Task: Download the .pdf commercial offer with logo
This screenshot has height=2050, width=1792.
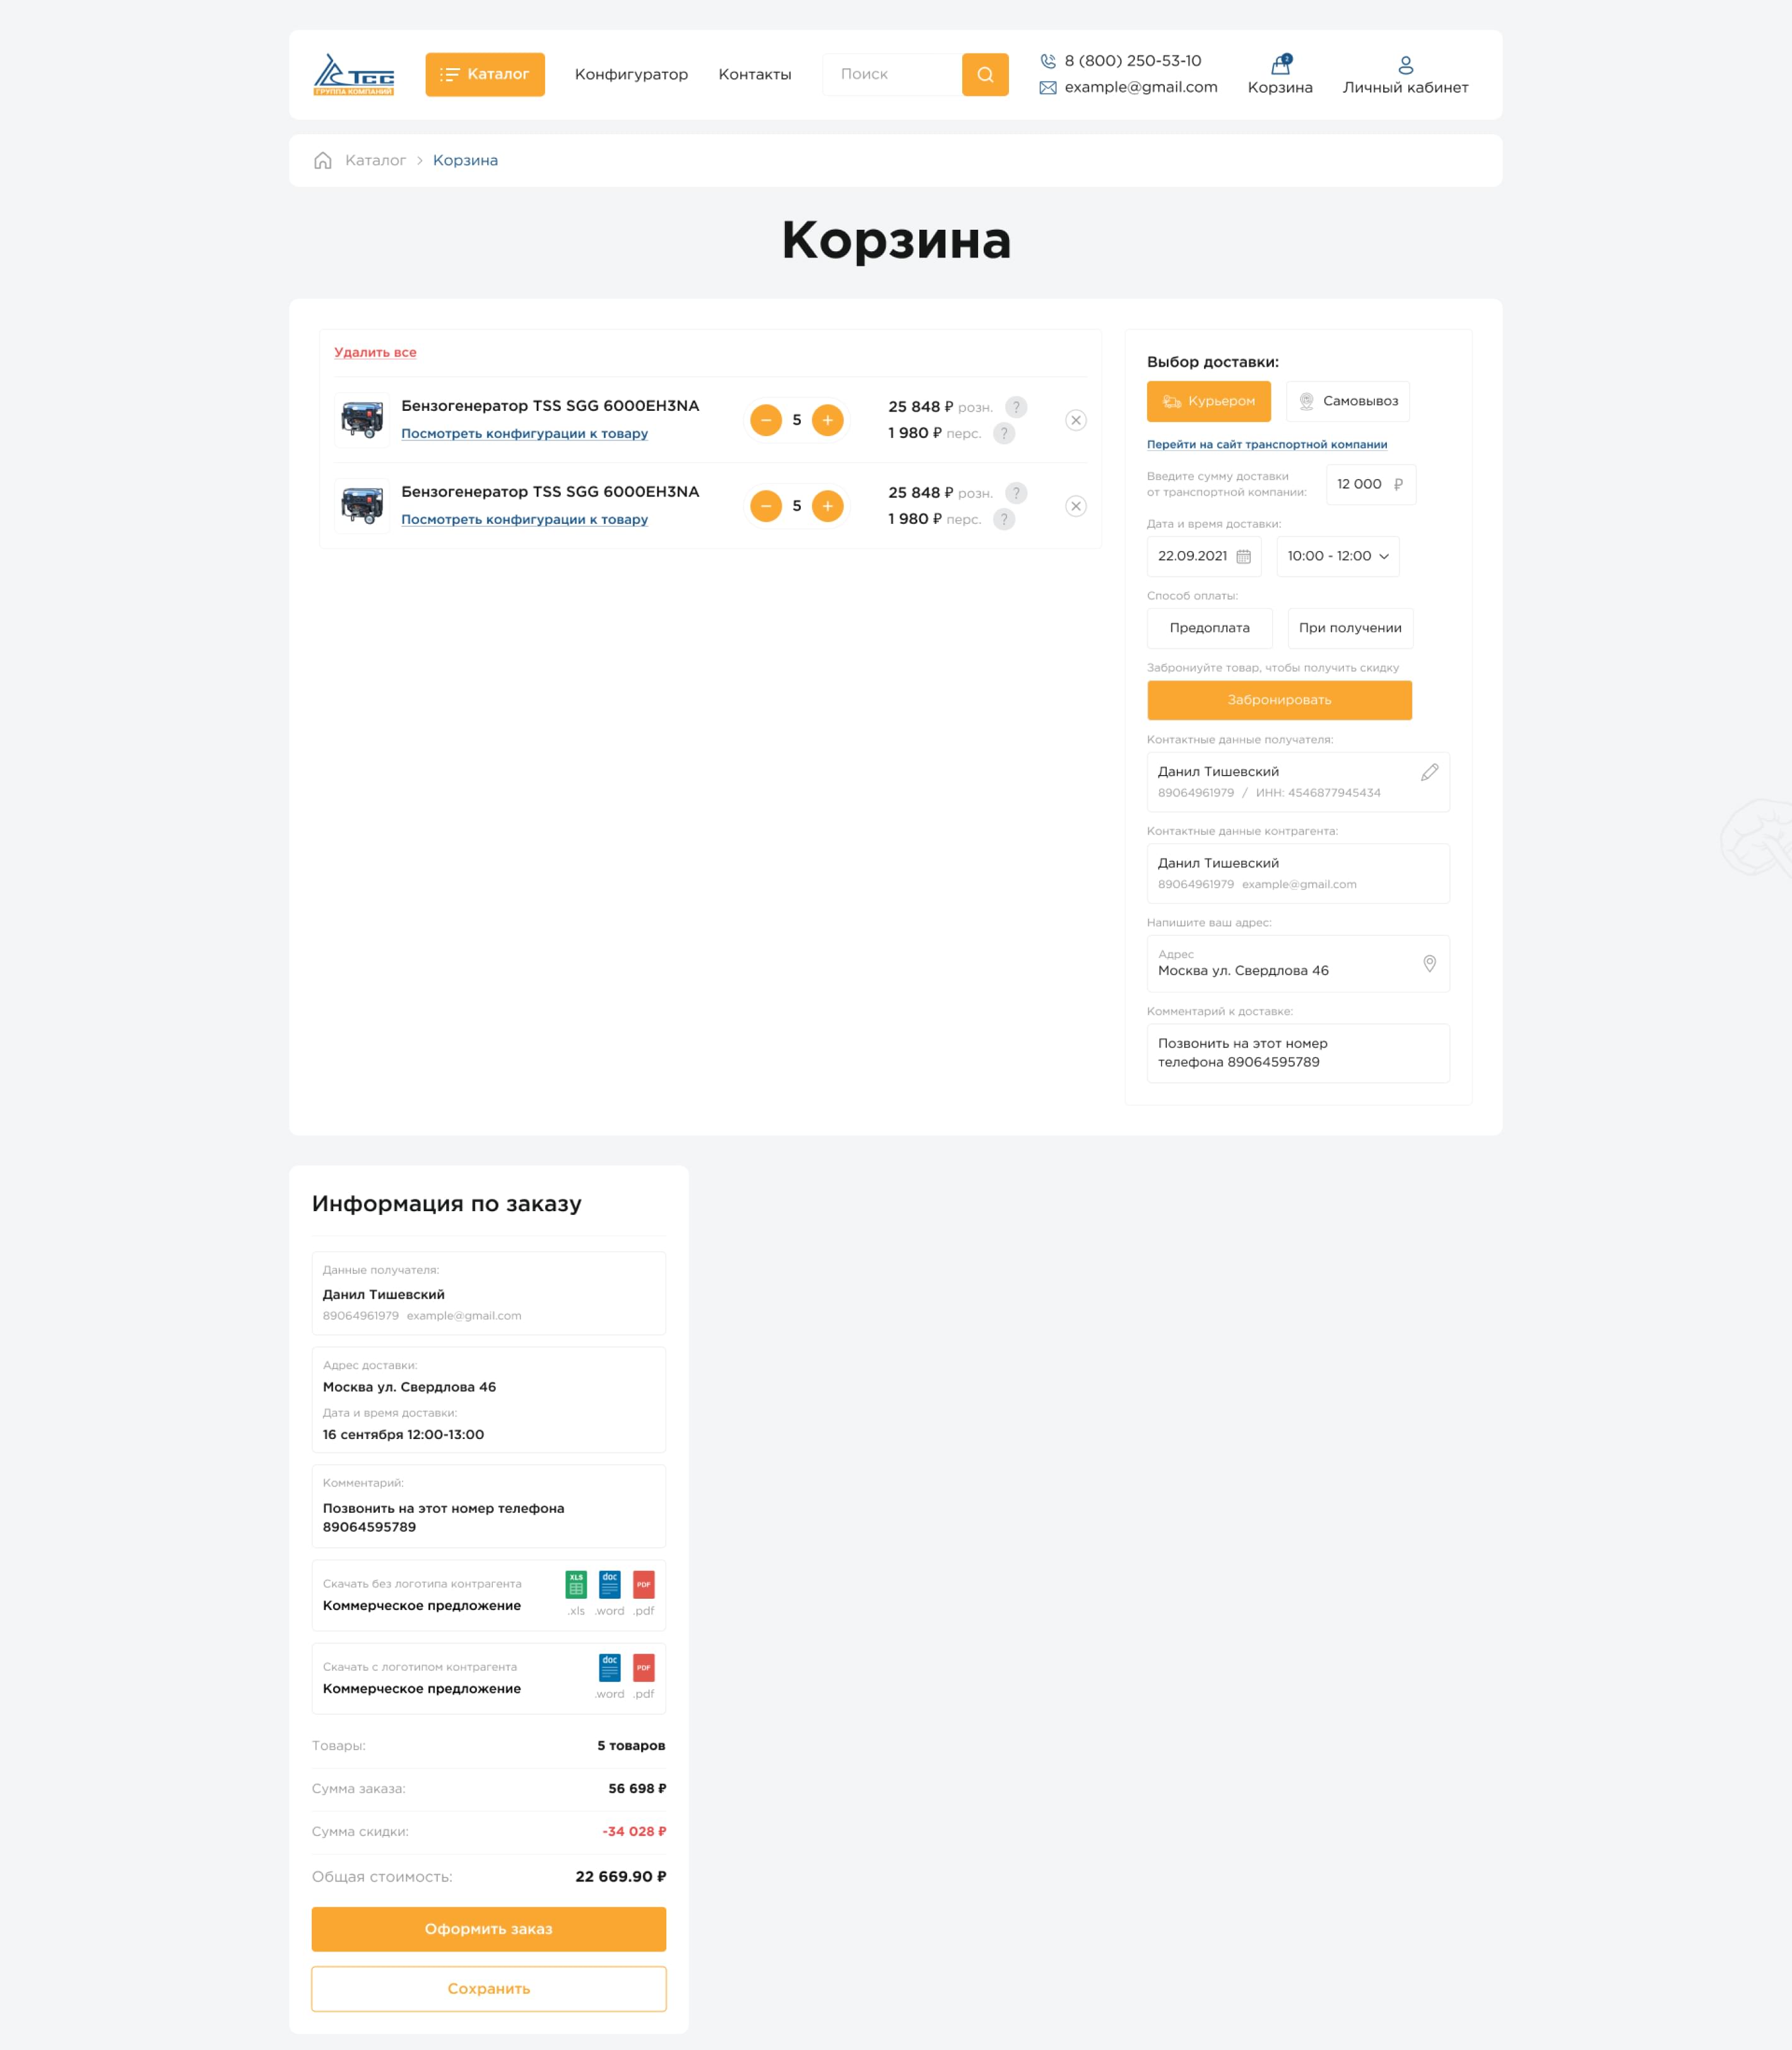Action: tap(643, 1668)
